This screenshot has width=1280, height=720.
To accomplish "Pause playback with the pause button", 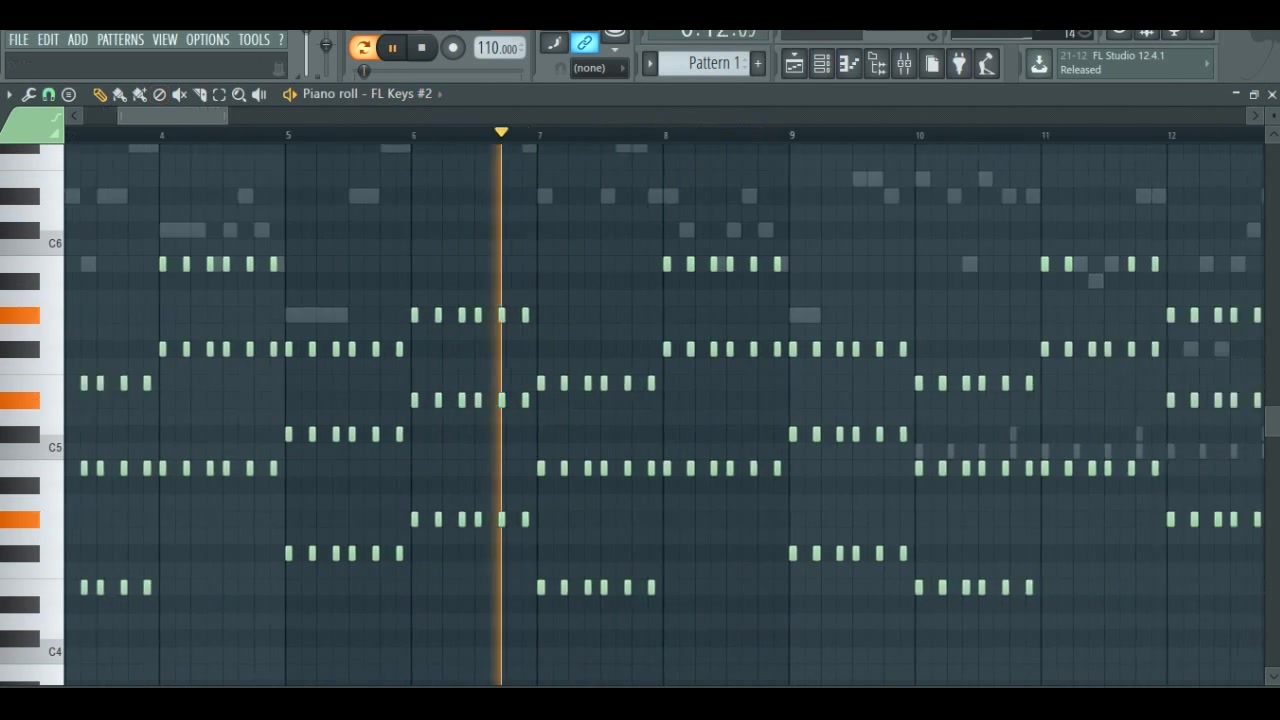I will (393, 48).
